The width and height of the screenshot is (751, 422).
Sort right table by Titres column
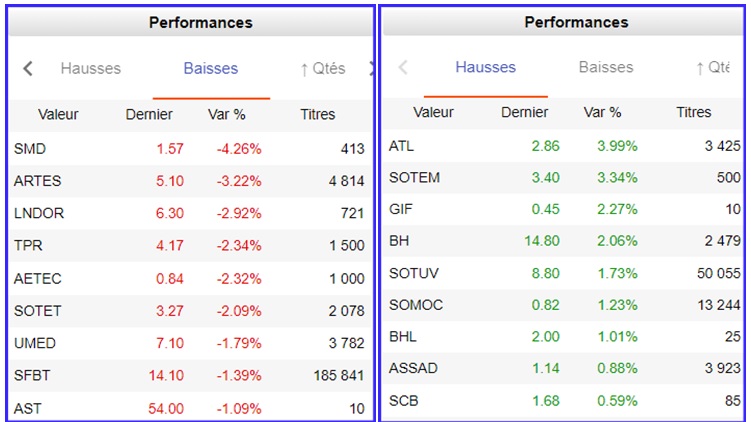click(x=694, y=113)
